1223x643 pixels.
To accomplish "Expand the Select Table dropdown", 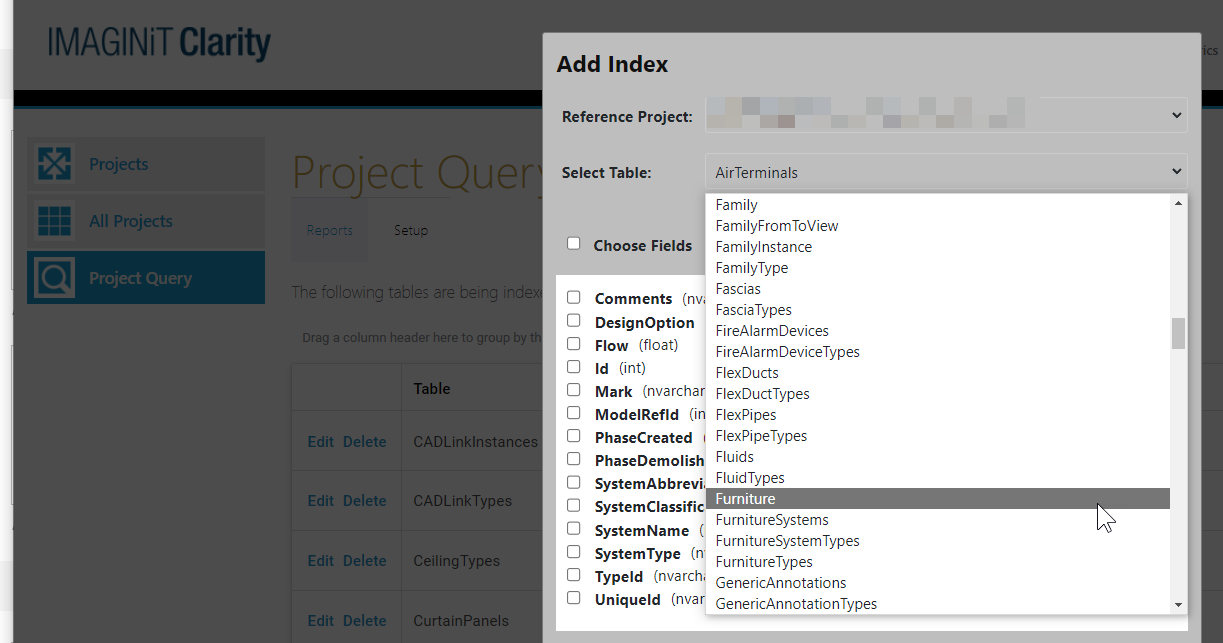I will (x=945, y=172).
